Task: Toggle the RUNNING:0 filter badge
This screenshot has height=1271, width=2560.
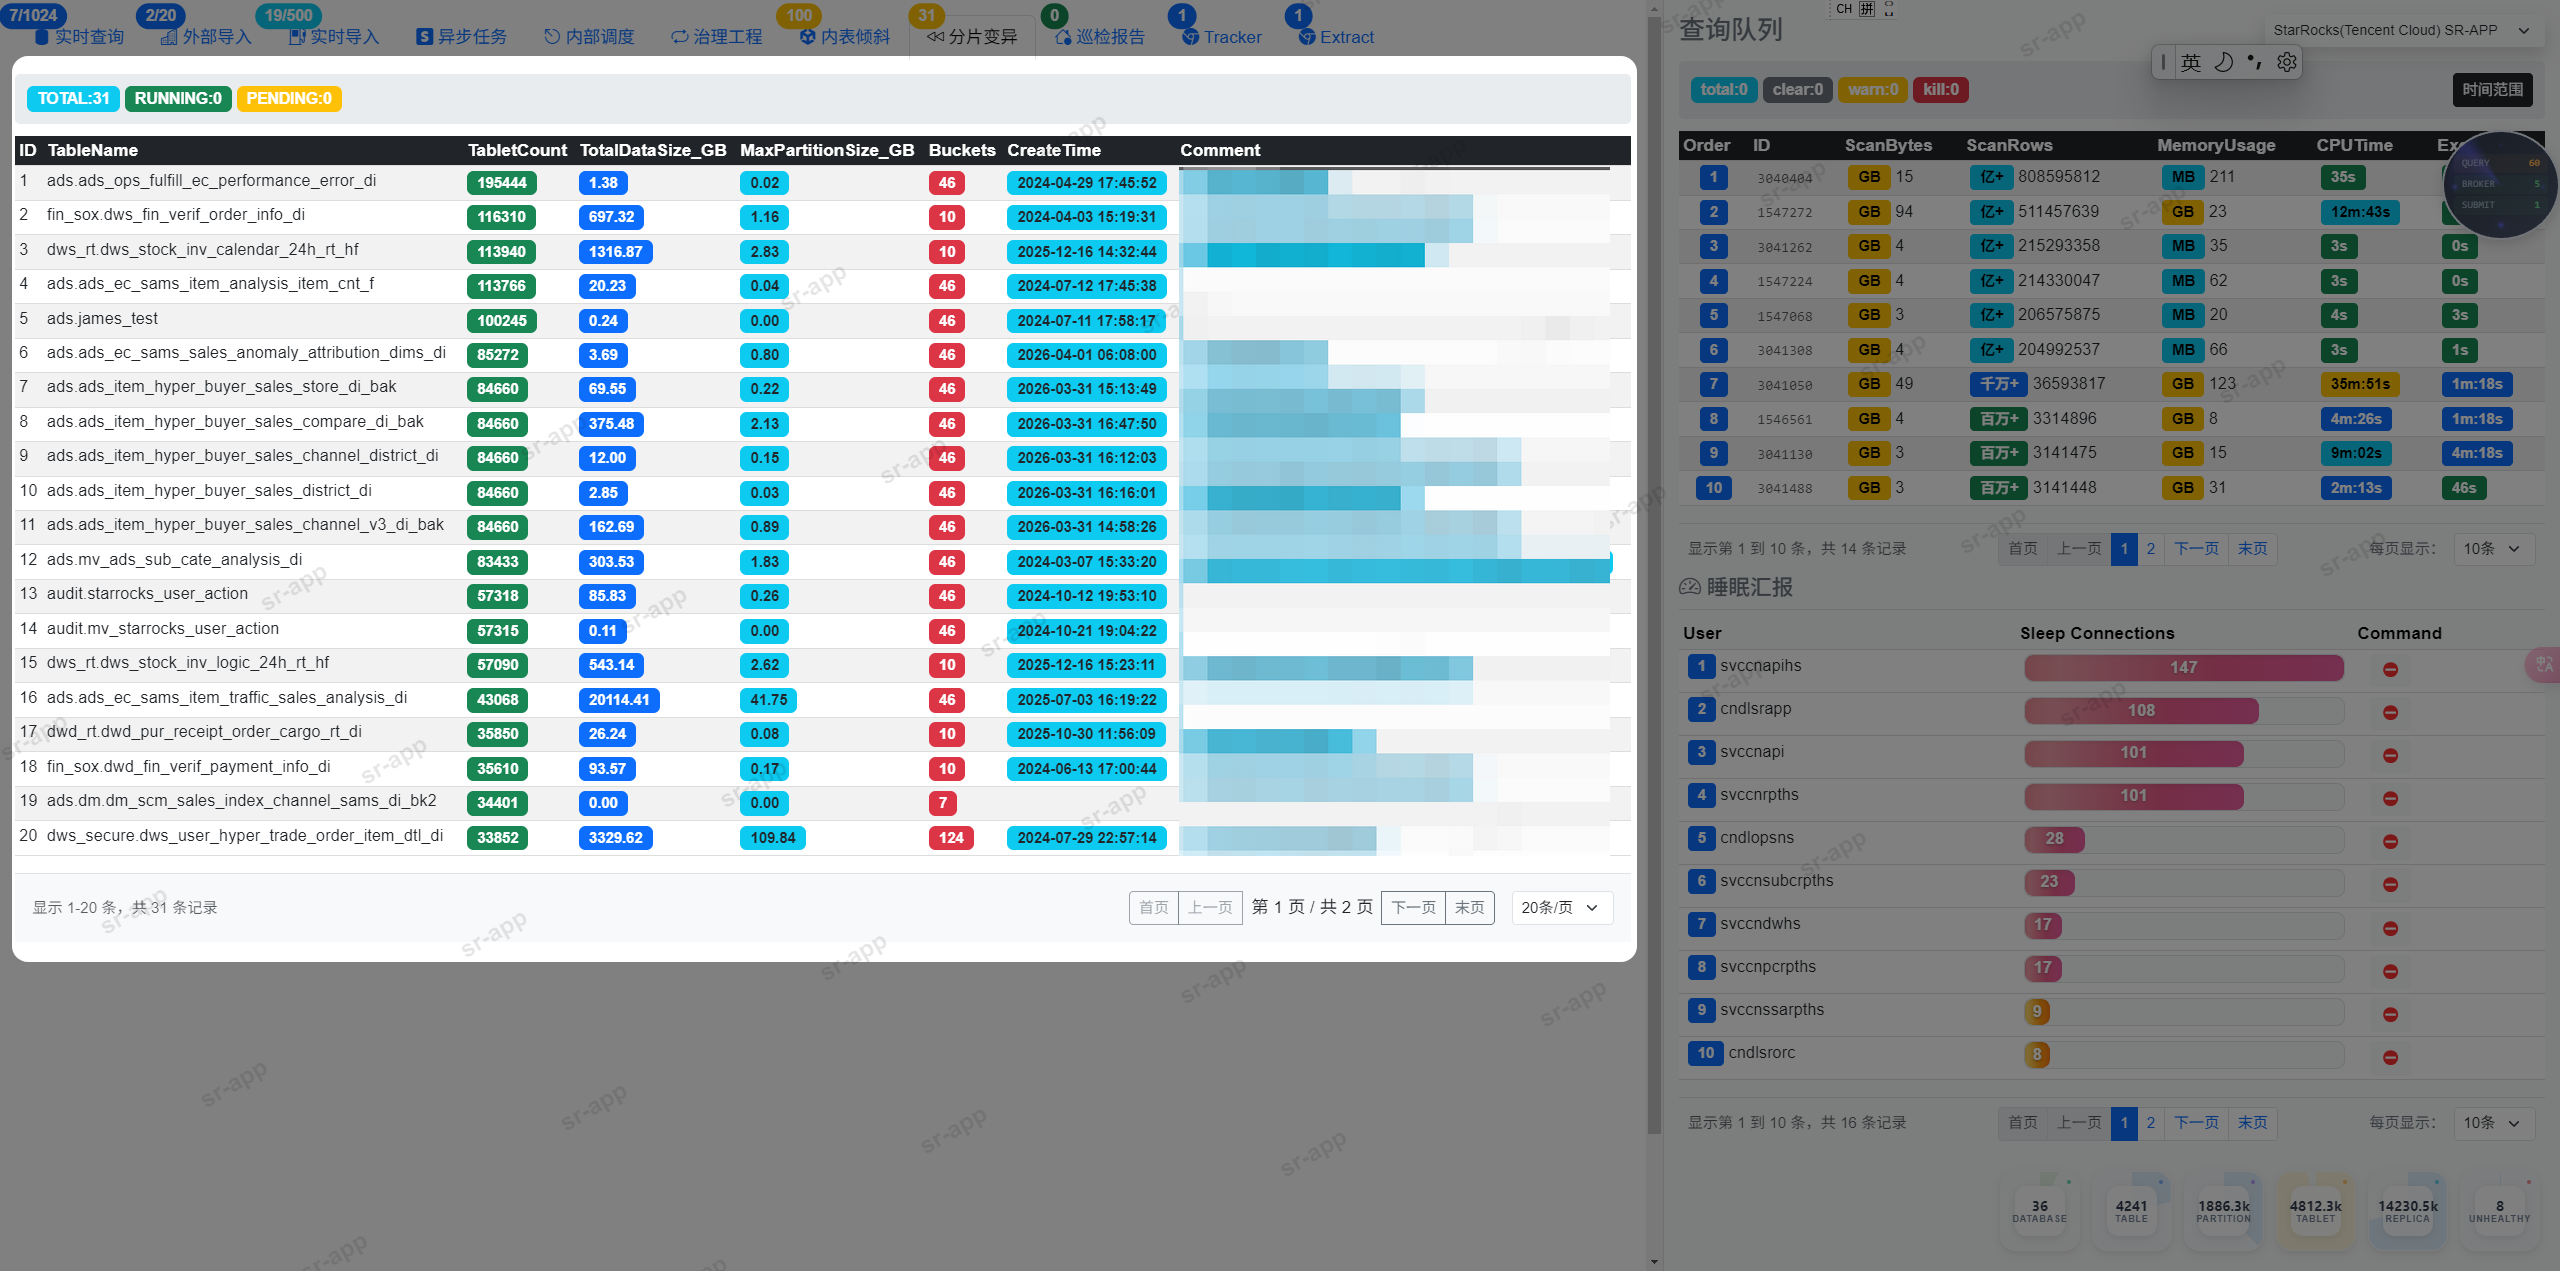Action: pos(178,98)
